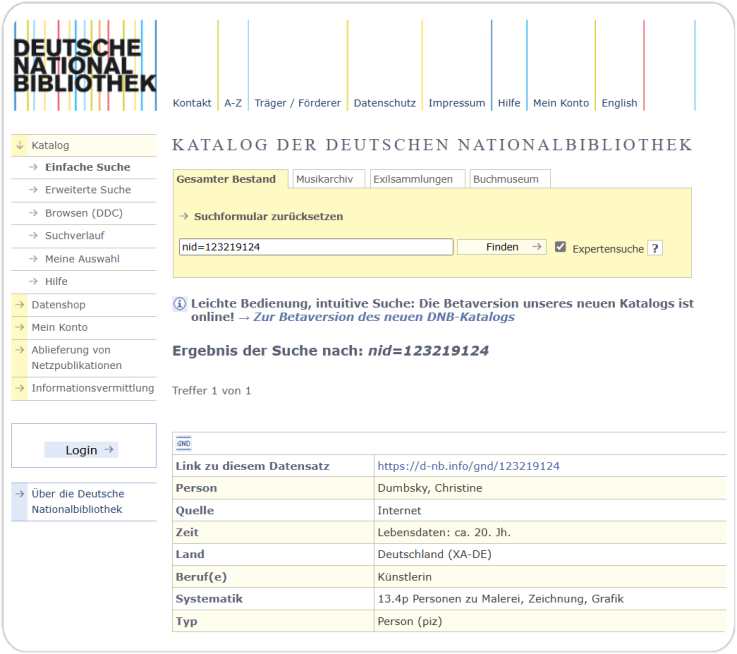Click the Login button
The width and height of the screenshot is (737, 654).
tap(81, 450)
